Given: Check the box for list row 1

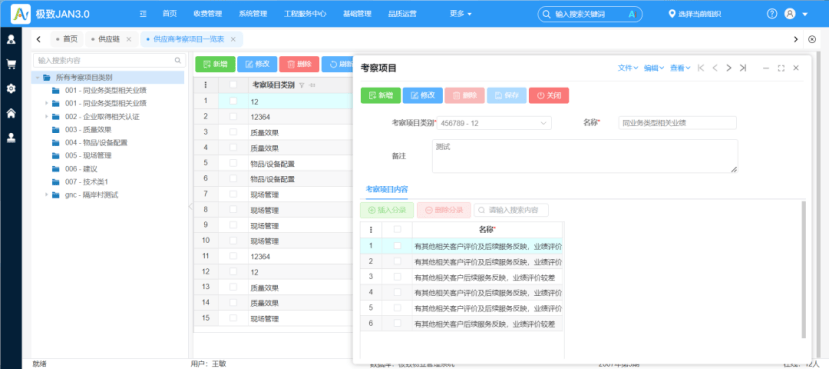Looking at the screenshot, I should (x=233, y=101).
